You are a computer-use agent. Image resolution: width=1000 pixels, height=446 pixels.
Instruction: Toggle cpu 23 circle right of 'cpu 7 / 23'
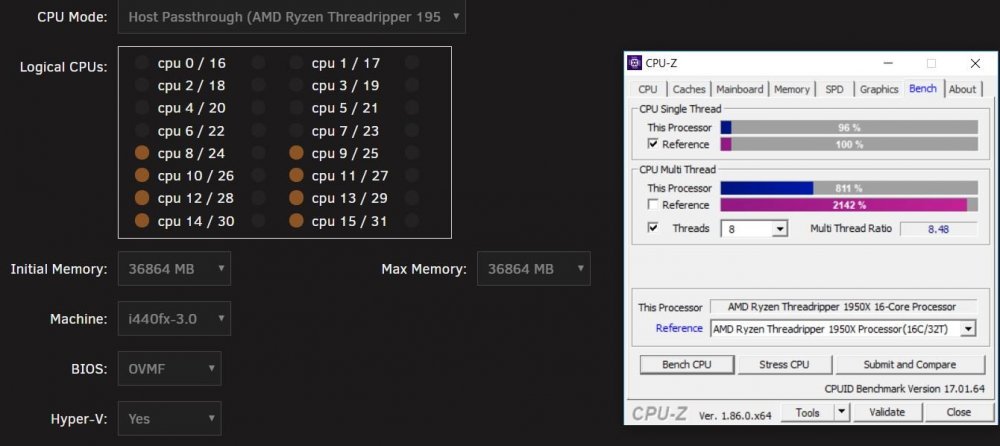(x=412, y=130)
